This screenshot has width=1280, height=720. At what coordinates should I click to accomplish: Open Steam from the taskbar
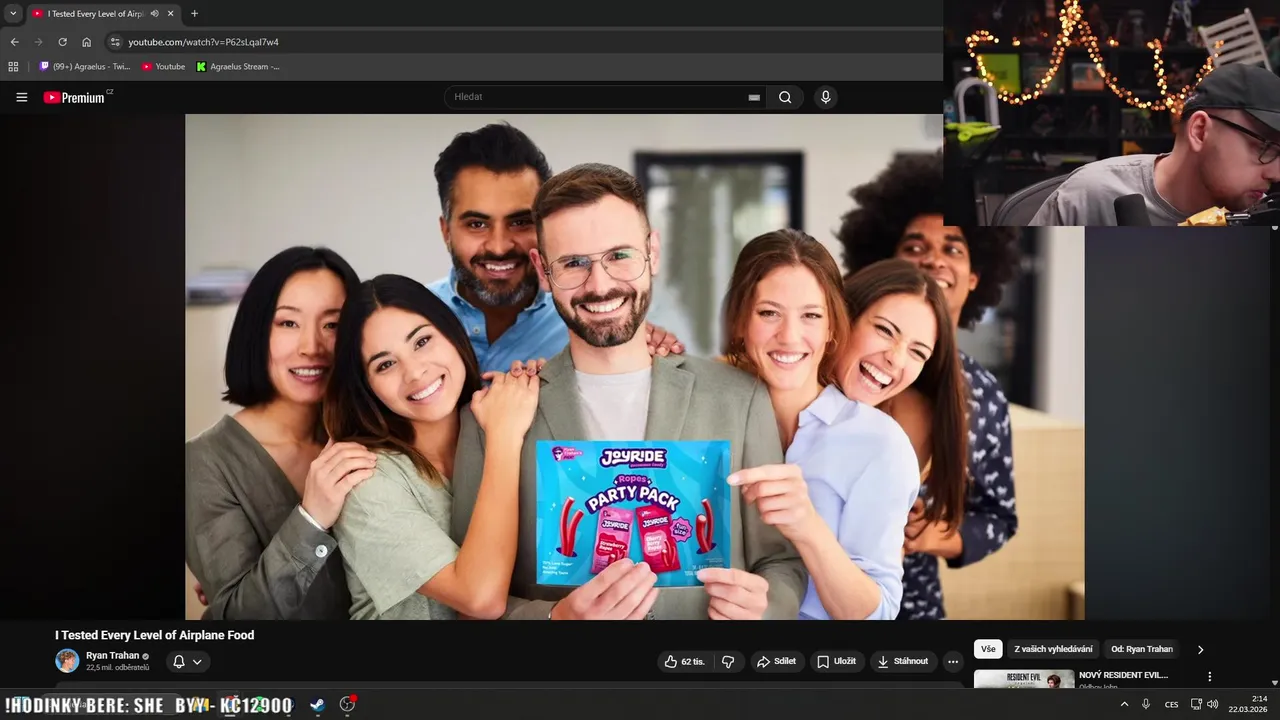point(317,704)
